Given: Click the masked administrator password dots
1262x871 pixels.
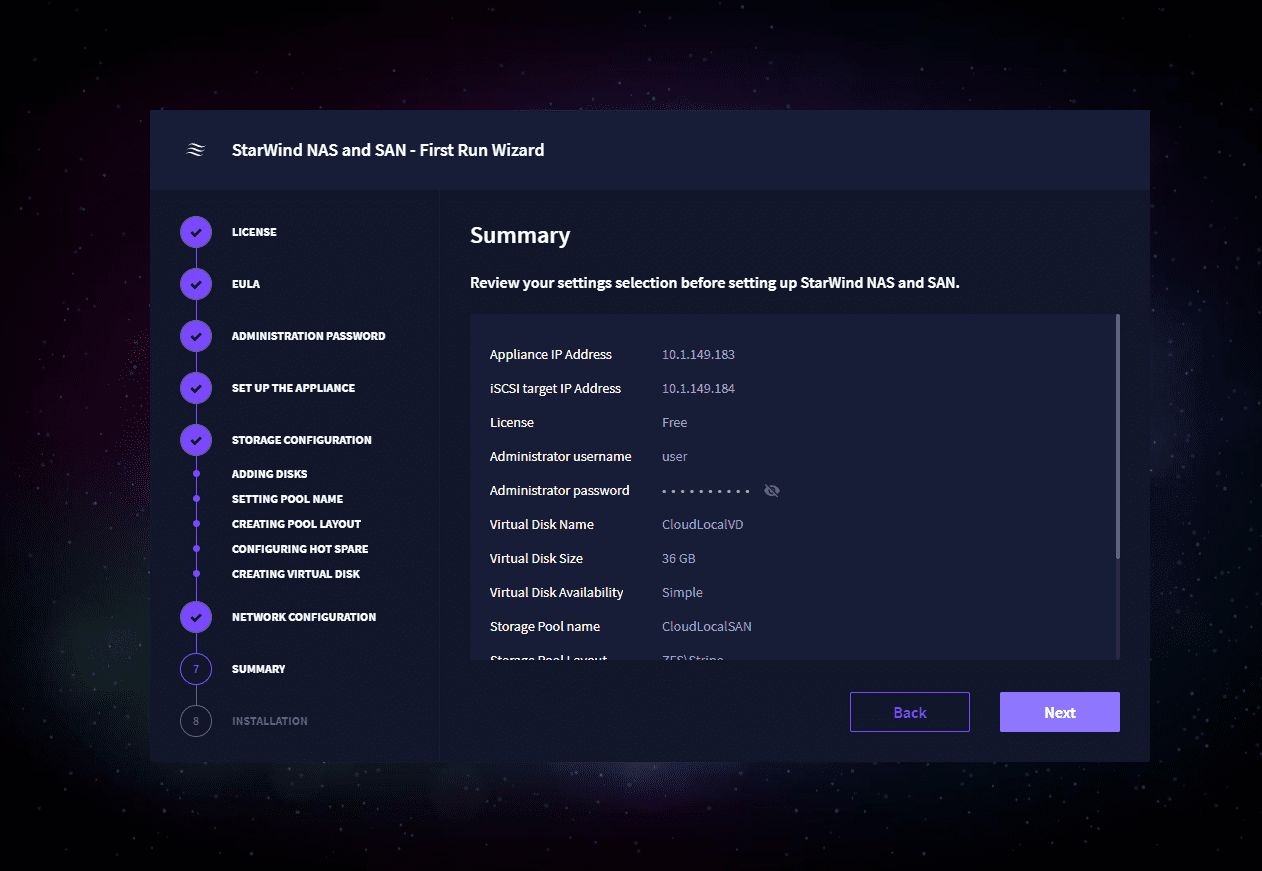Looking at the screenshot, I should pos(706,491).
